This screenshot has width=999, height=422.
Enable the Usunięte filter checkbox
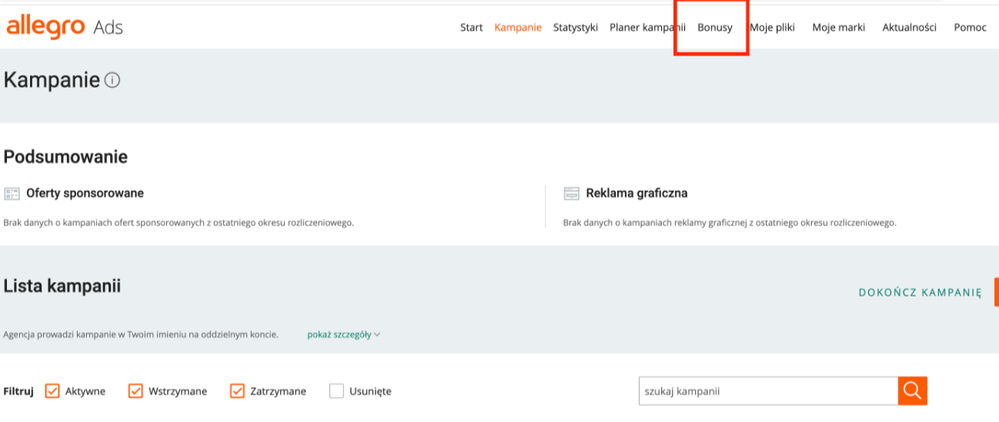coord(336,391)
